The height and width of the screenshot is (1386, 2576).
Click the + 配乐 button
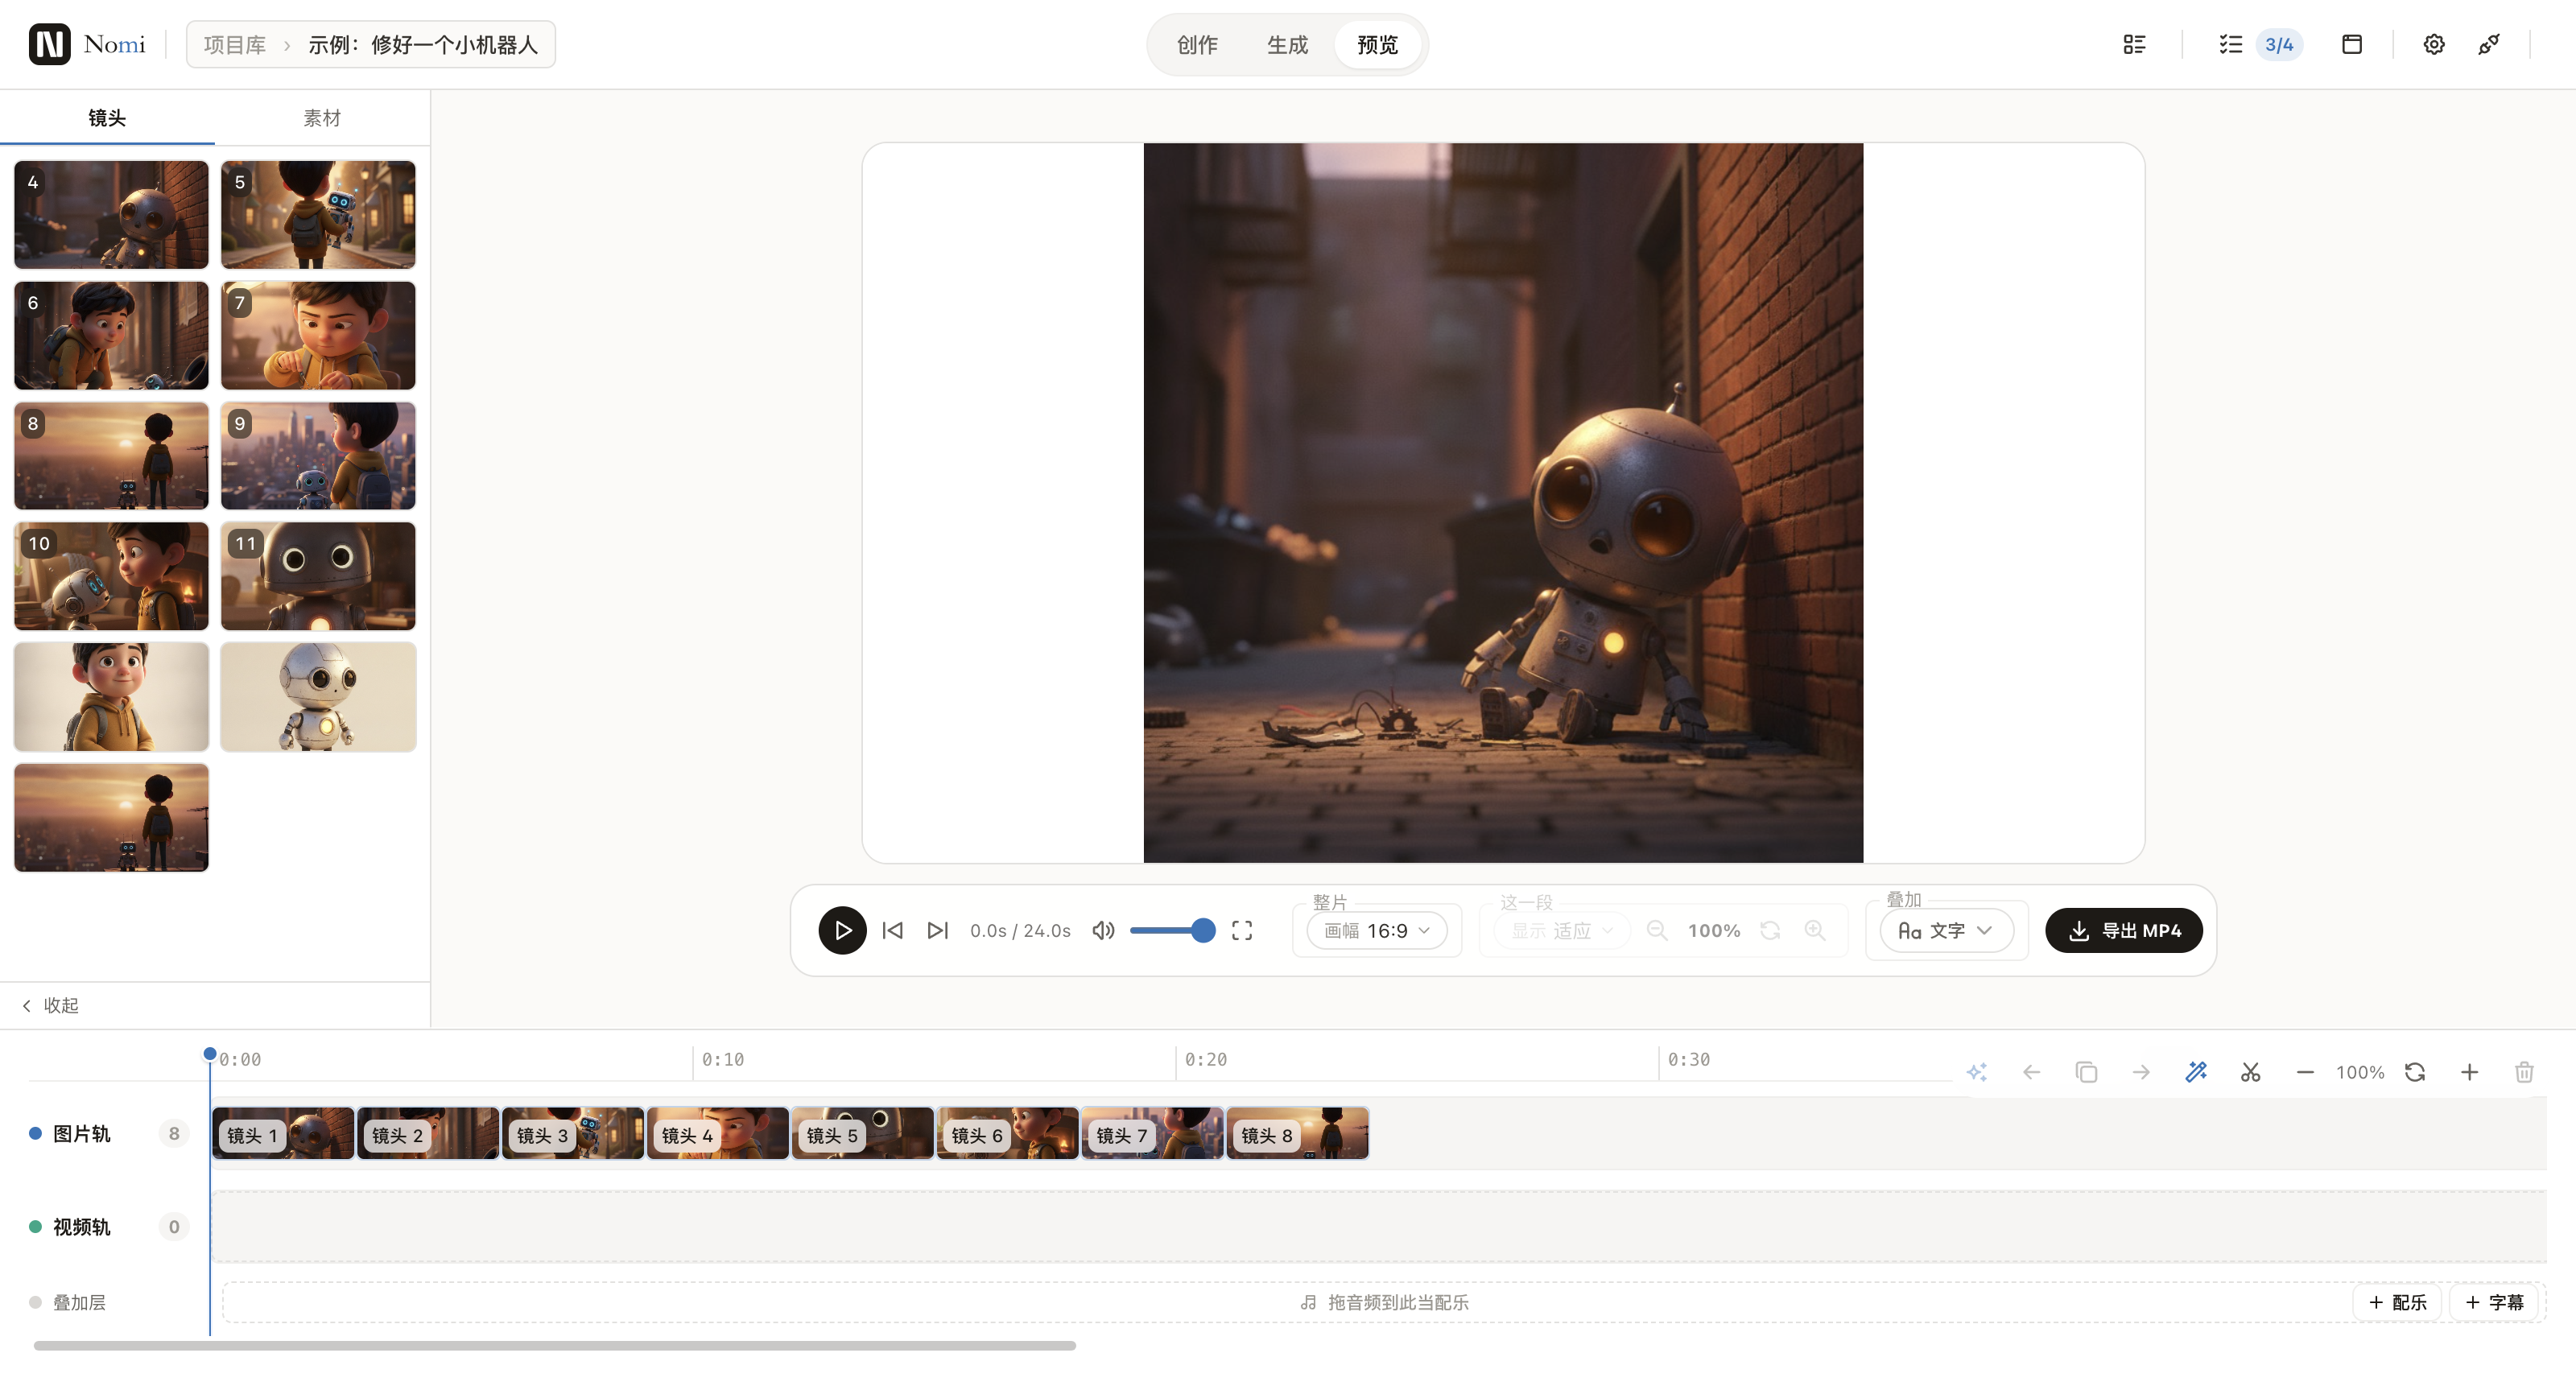coord(2398,1302)
